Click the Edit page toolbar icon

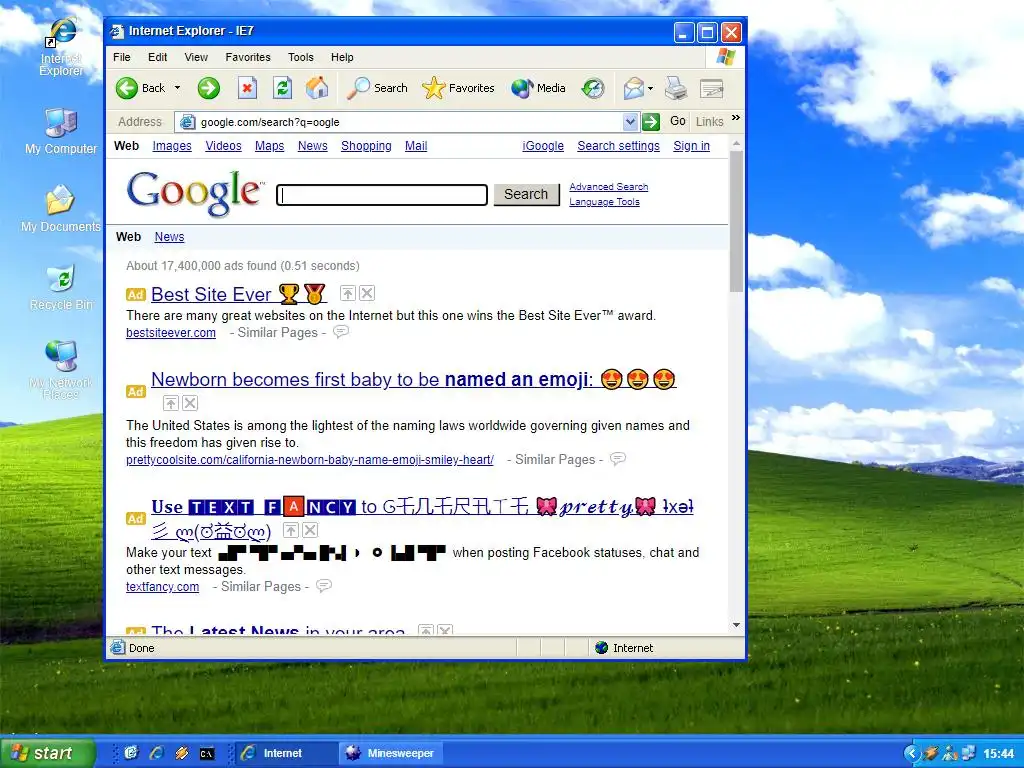(x=711, y=88)
